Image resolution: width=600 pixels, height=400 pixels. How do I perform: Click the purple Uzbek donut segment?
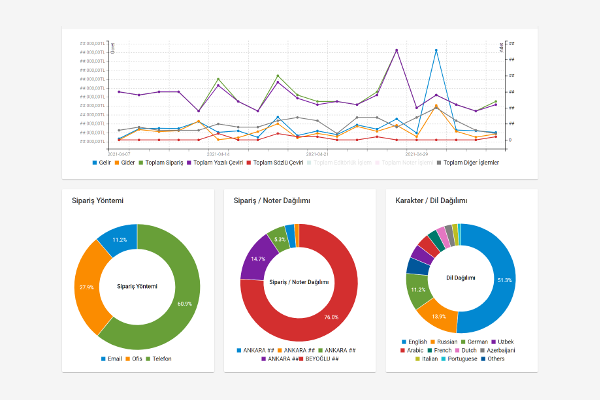[x=422, y=255]
